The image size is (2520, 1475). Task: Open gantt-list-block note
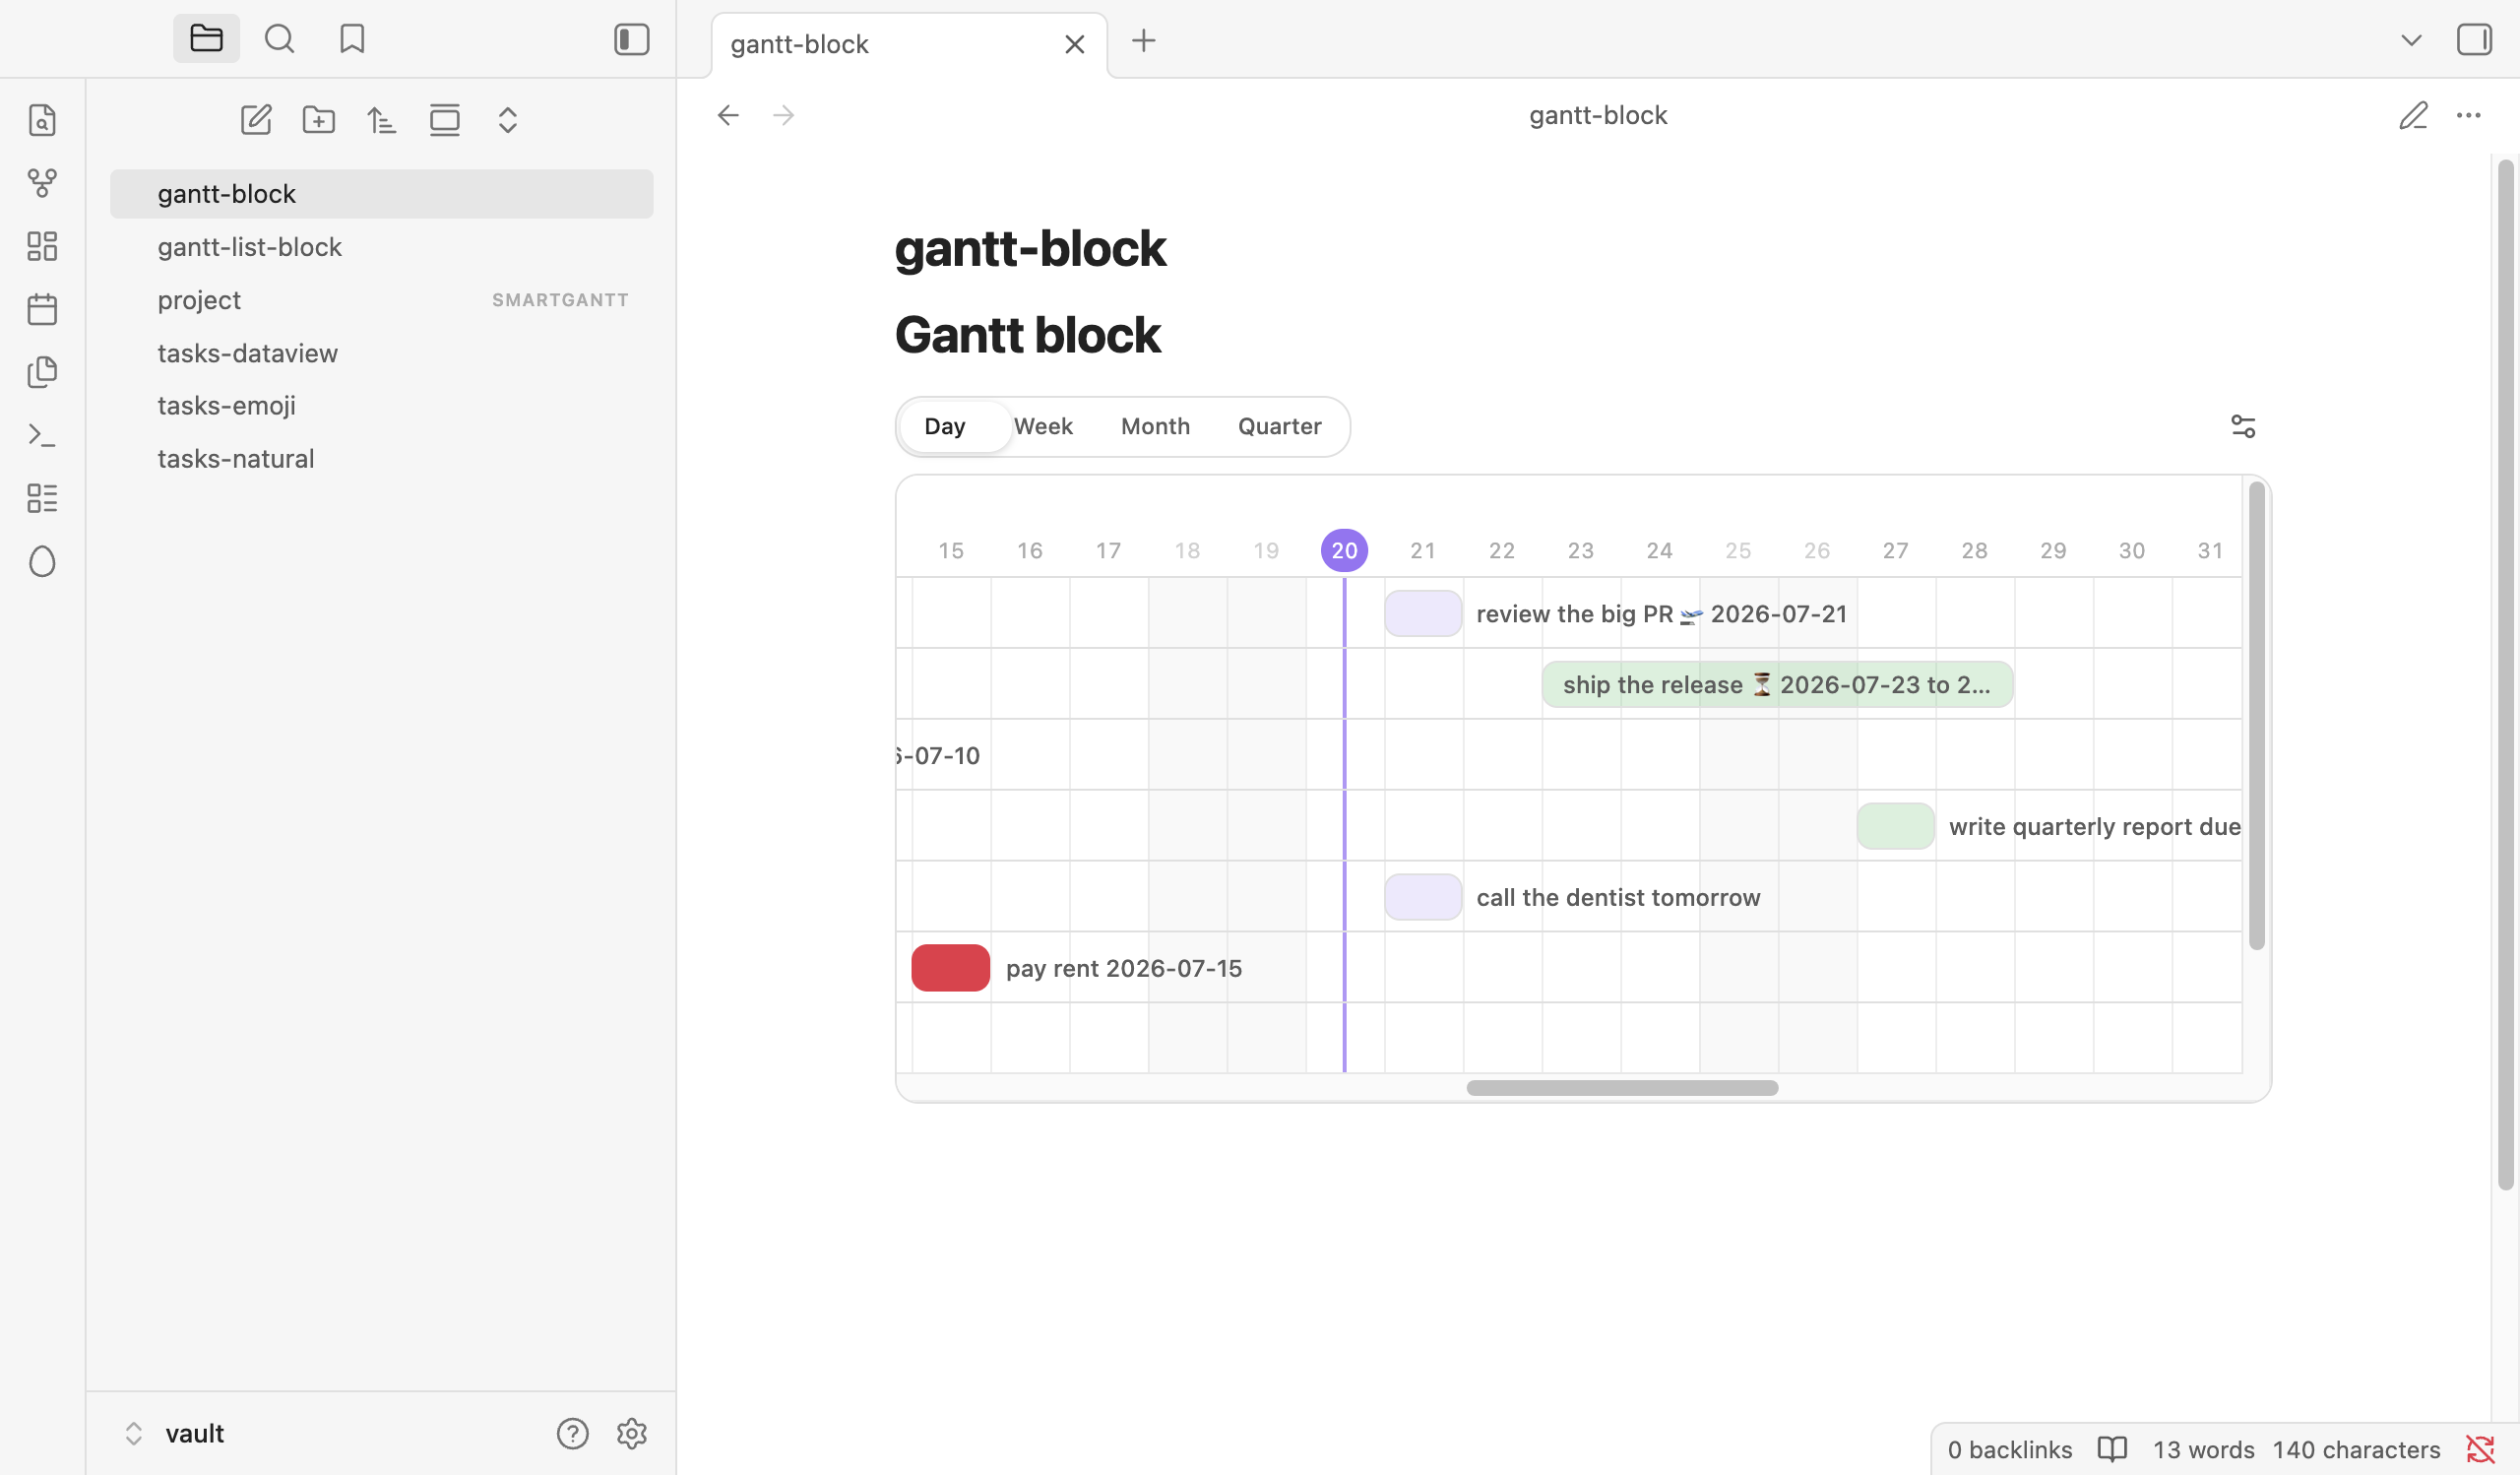click(x=381, y=247)
